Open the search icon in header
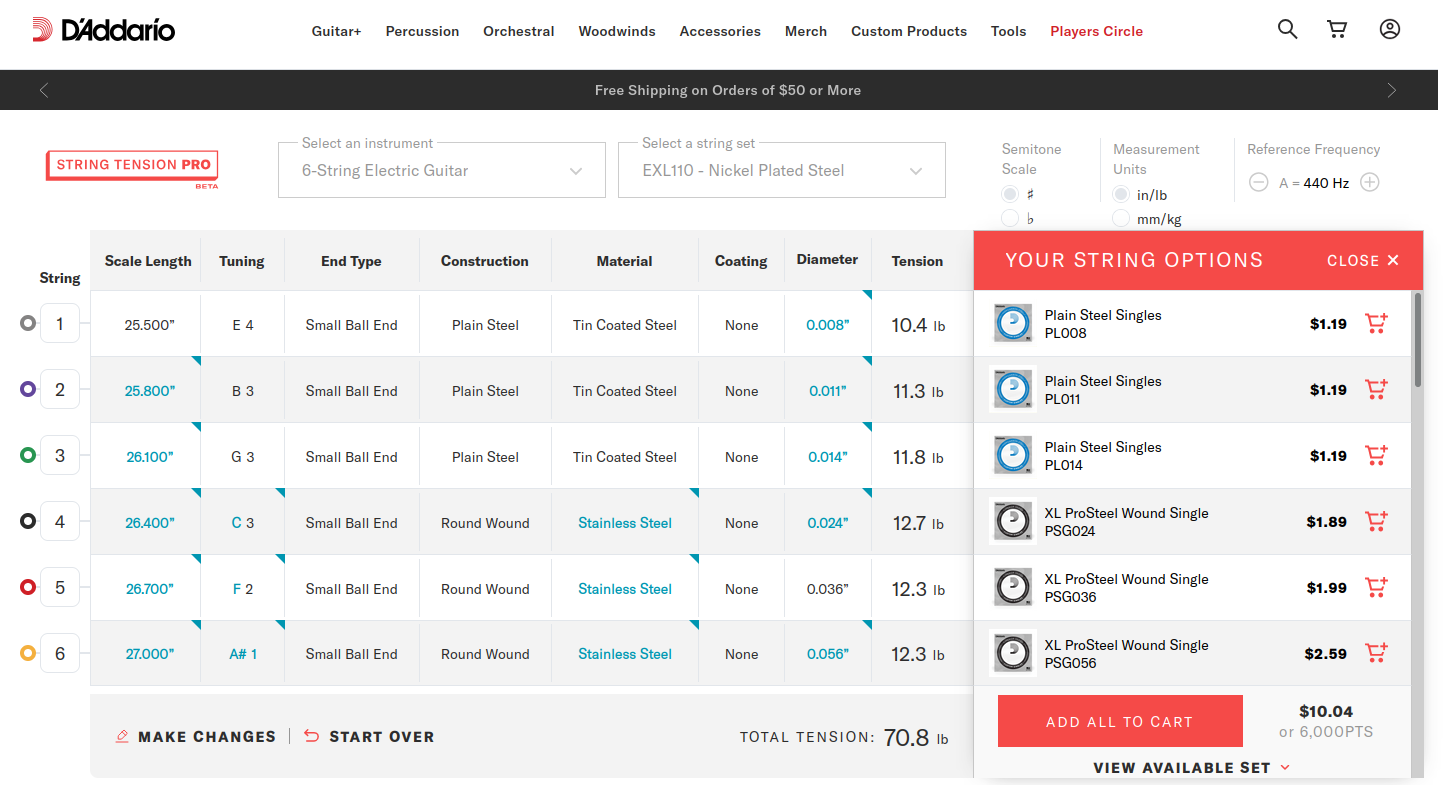 [x=1288, y=30]
